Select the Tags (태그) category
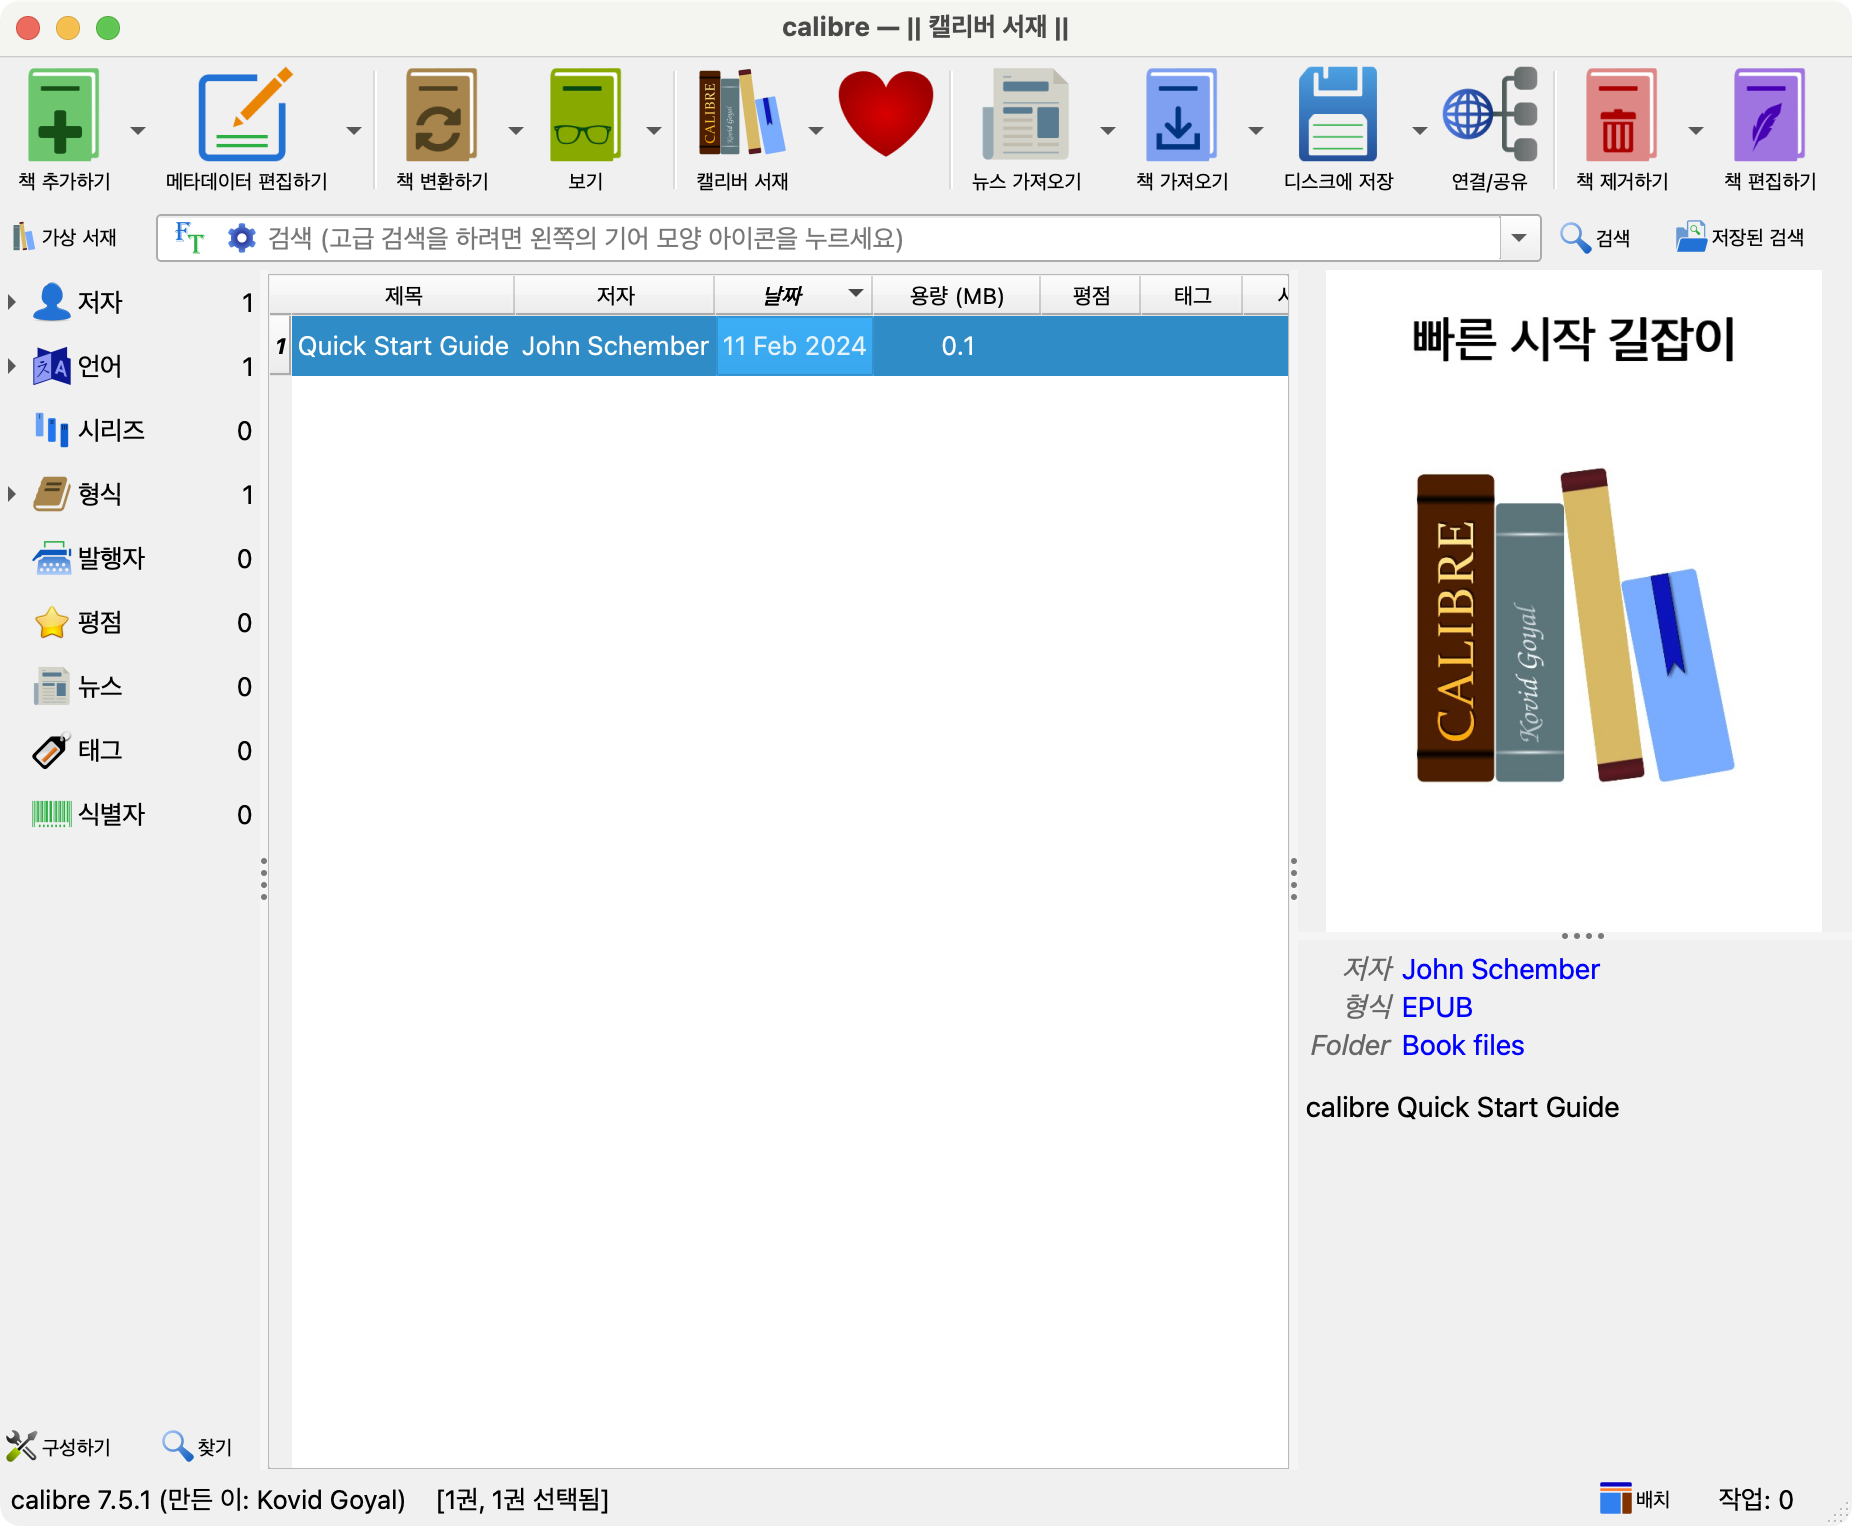 click(x=132, y=750)
